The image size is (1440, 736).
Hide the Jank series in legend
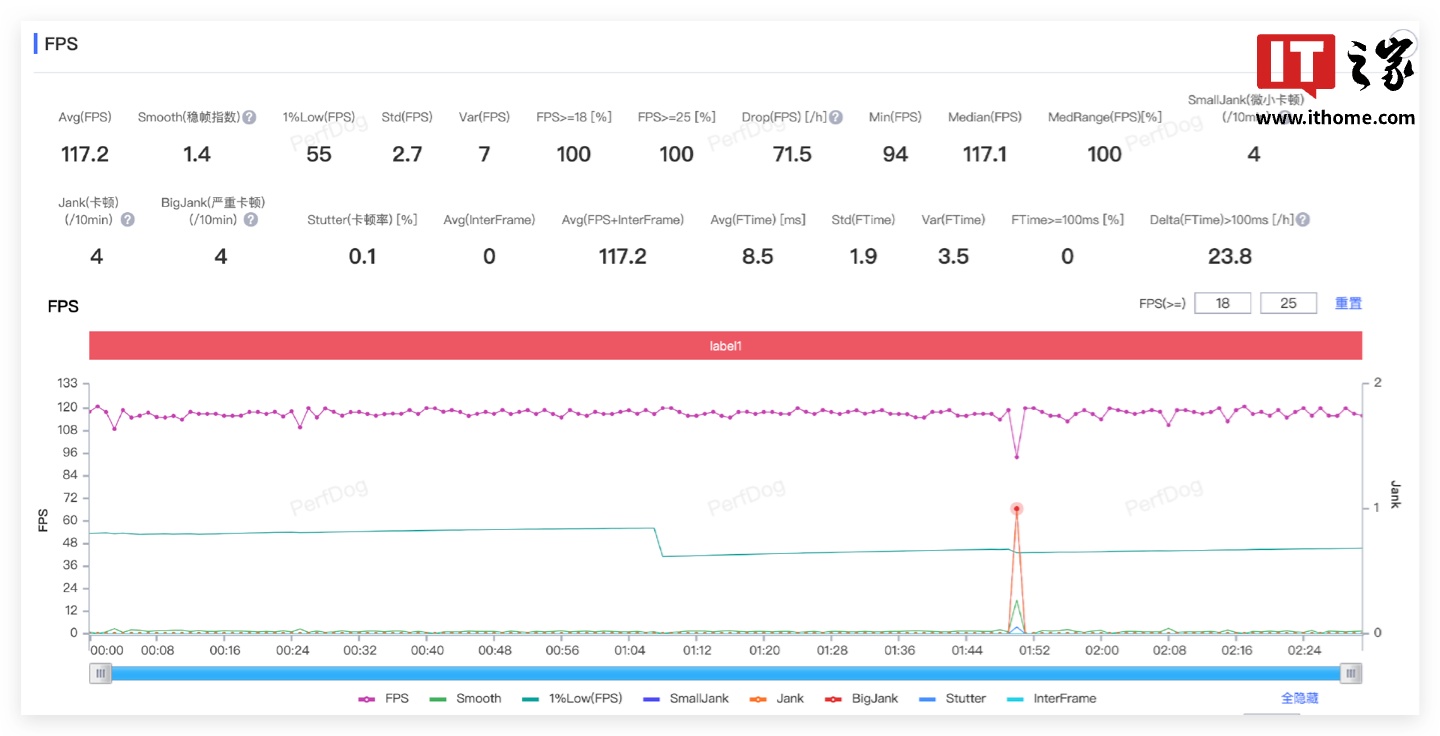coord(778,698)
